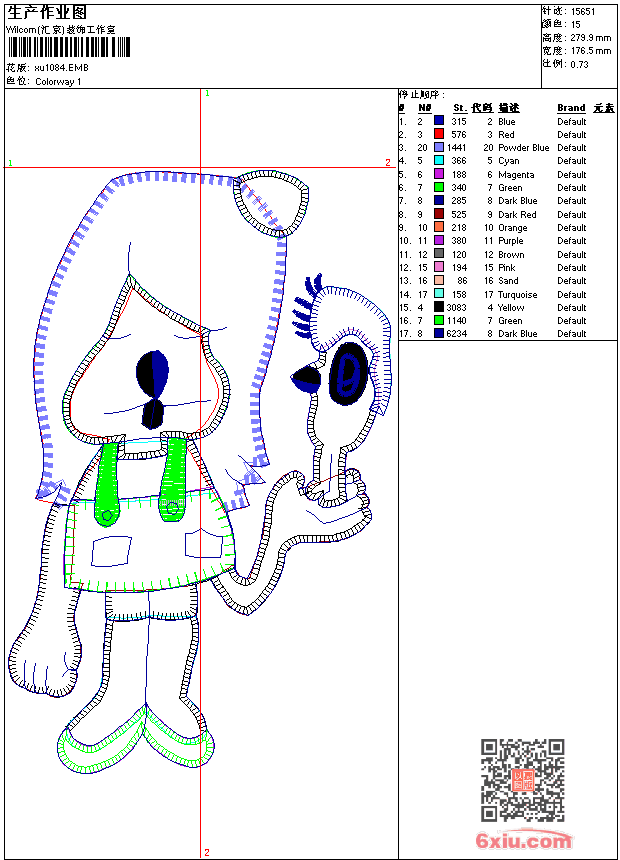Image resolution: width=620 pixels, height=860 pixels.
Task: Click the stitch count '1441'
Action: tap(456, 148)
